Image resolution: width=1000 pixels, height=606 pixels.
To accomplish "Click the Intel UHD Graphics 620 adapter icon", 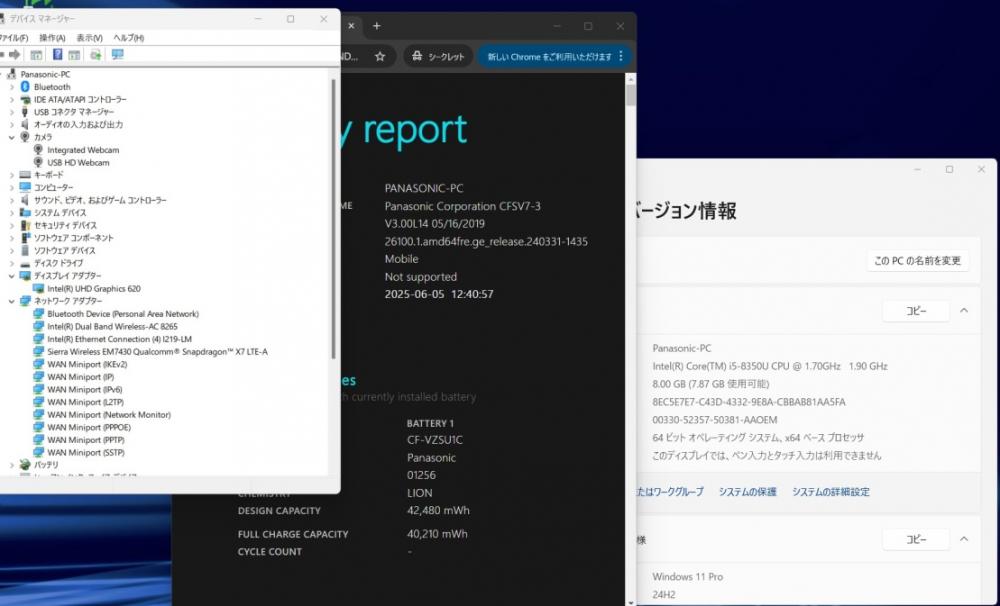I will click(x=38, y=288).
